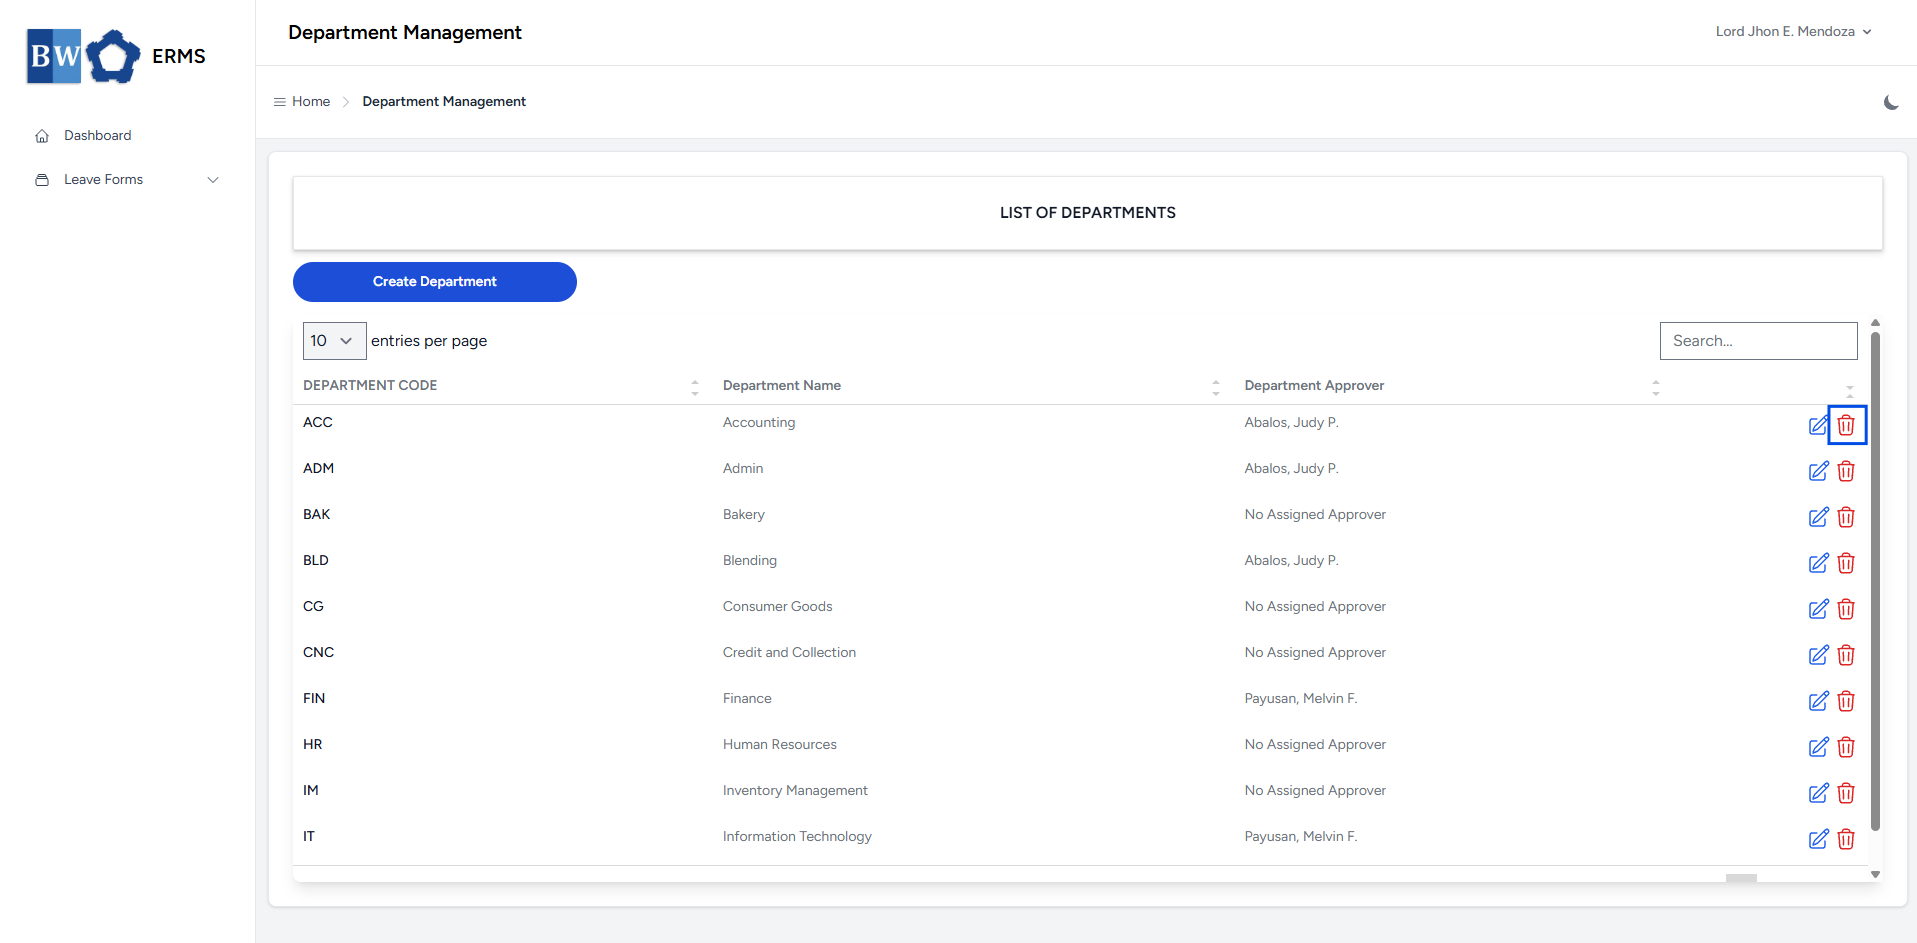Click the Create Department button
The width and height of the screenshot is (1917, 943).
[435, 282]
